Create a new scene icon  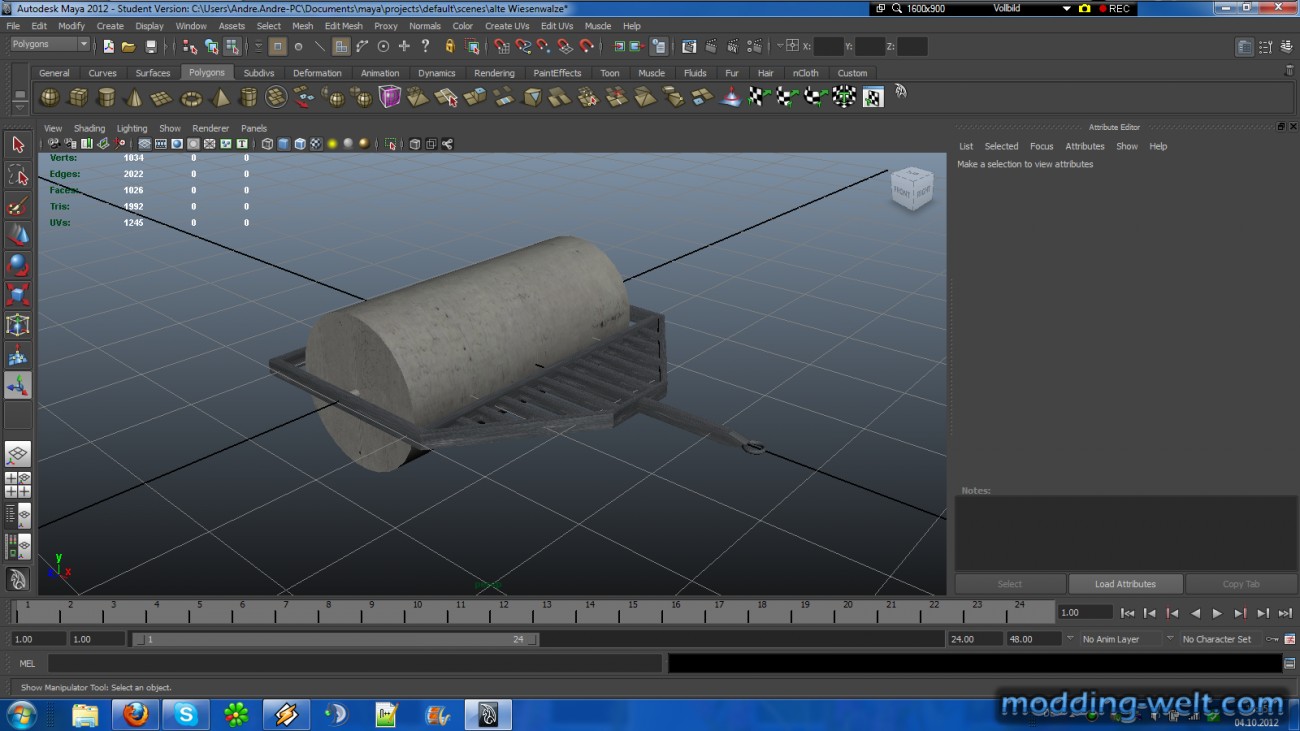pos(108,46)
